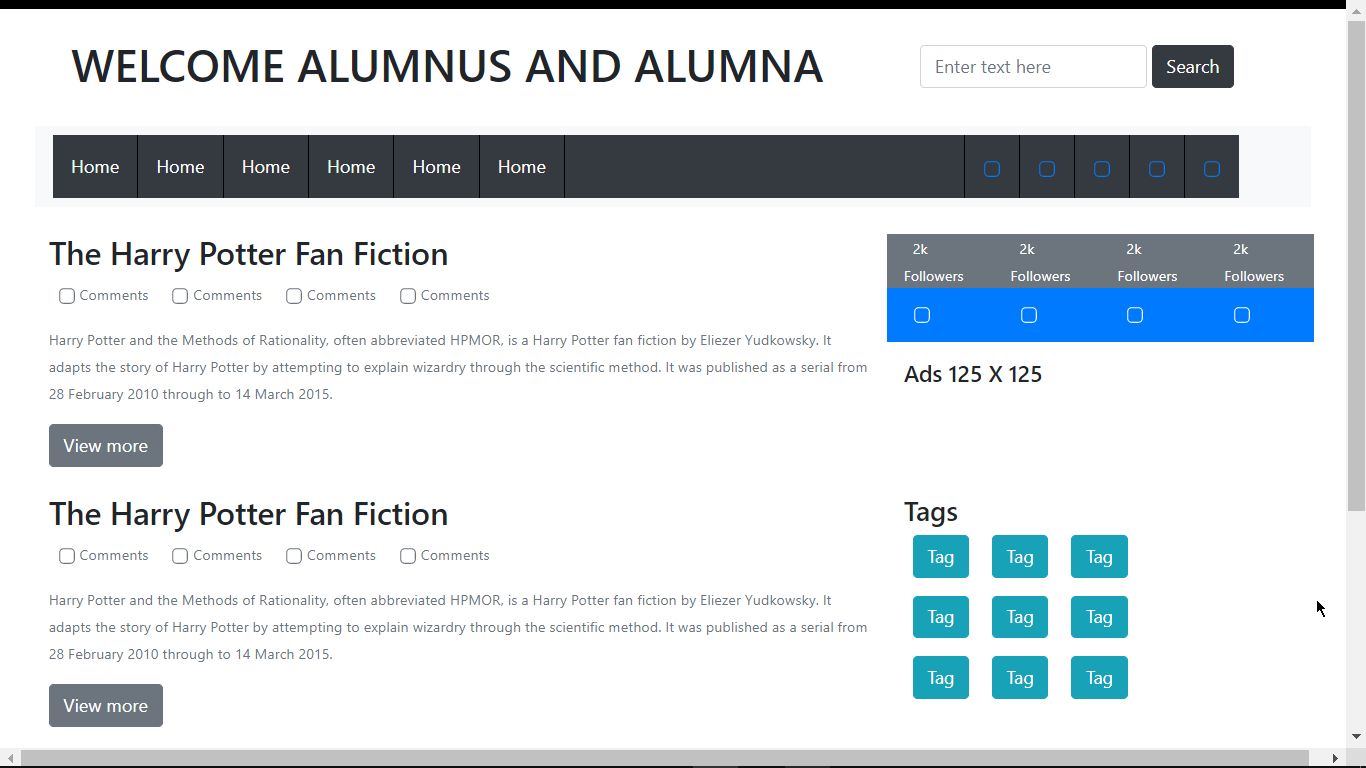Viewport: 1366px width, 768px height.
Task: Click the vertical scrollbar thumb
Action: [x=1356, y=265]
